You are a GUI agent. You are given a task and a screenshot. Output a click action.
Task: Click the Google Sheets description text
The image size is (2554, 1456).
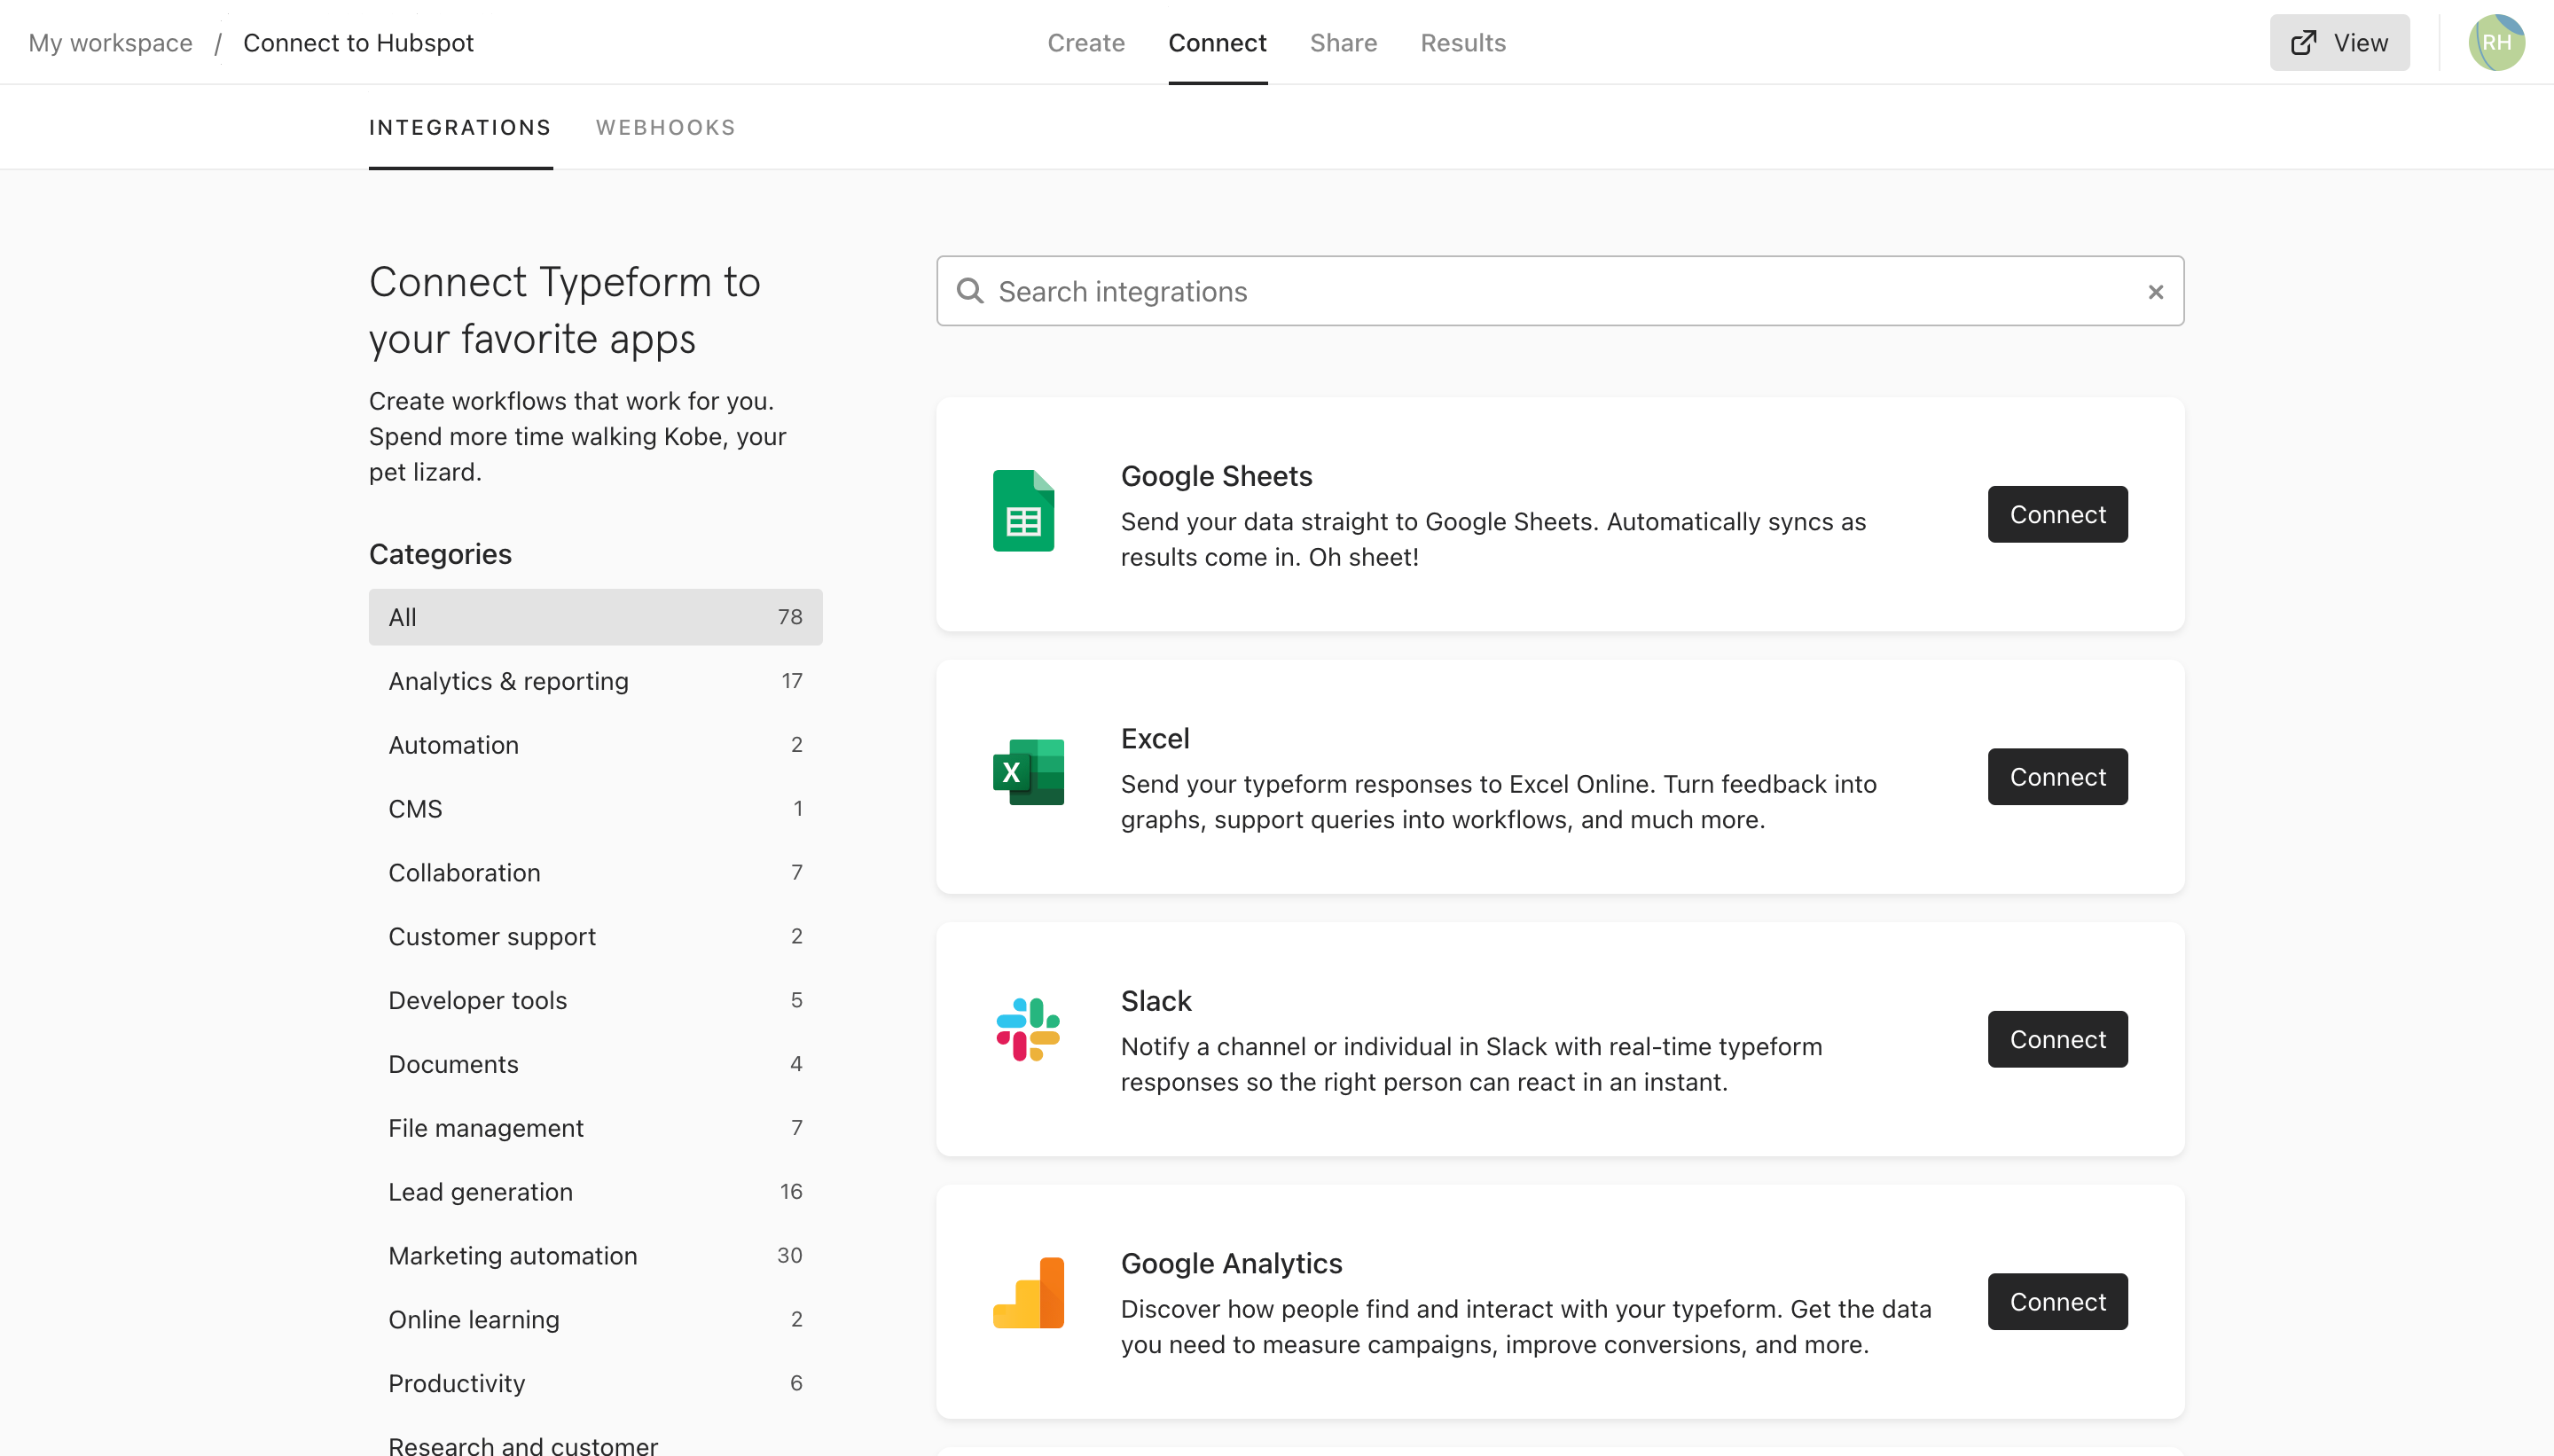click(1493, 539)
